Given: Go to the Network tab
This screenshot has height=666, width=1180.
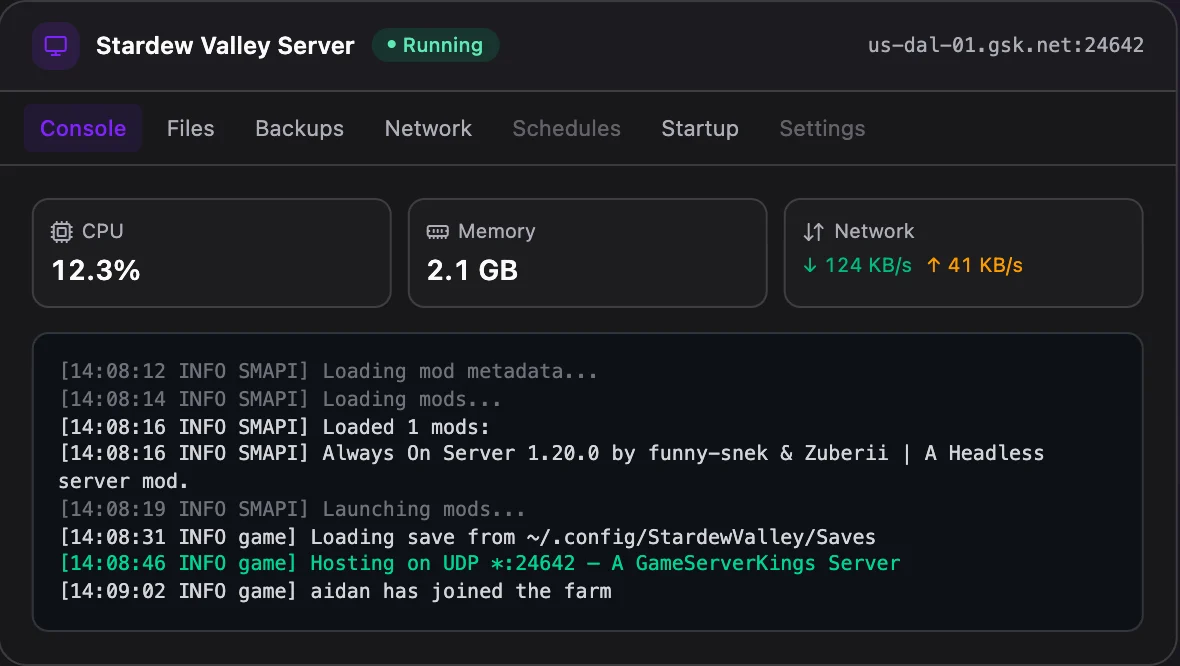Looking at the screenshot, I should 428,129.
